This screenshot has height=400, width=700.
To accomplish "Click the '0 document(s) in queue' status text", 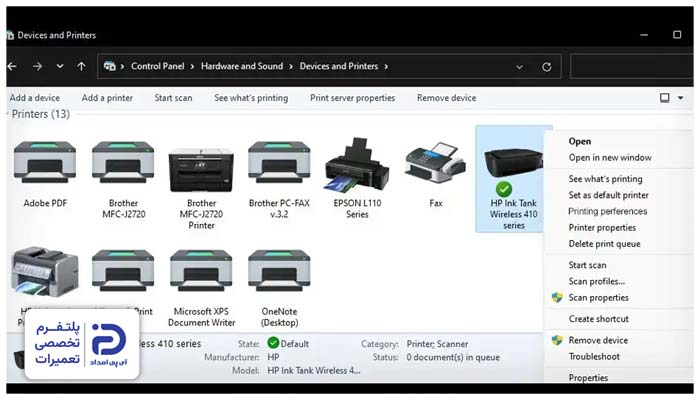I will click(x=453, y=357).
